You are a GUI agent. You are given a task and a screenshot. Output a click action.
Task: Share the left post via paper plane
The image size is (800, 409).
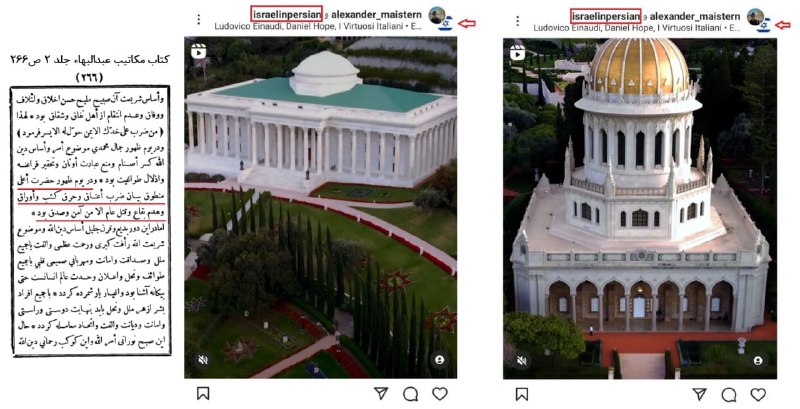(x=381, y=393)
